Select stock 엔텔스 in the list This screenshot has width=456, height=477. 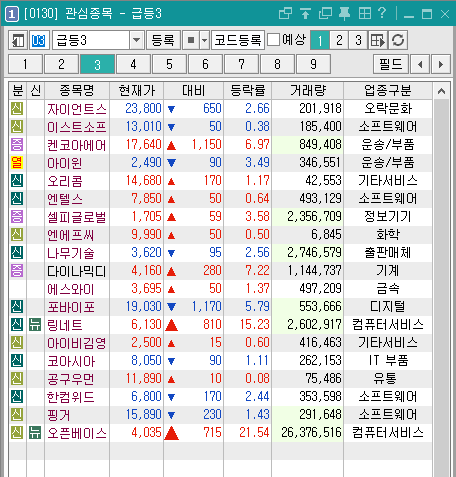tap(65, 199)
